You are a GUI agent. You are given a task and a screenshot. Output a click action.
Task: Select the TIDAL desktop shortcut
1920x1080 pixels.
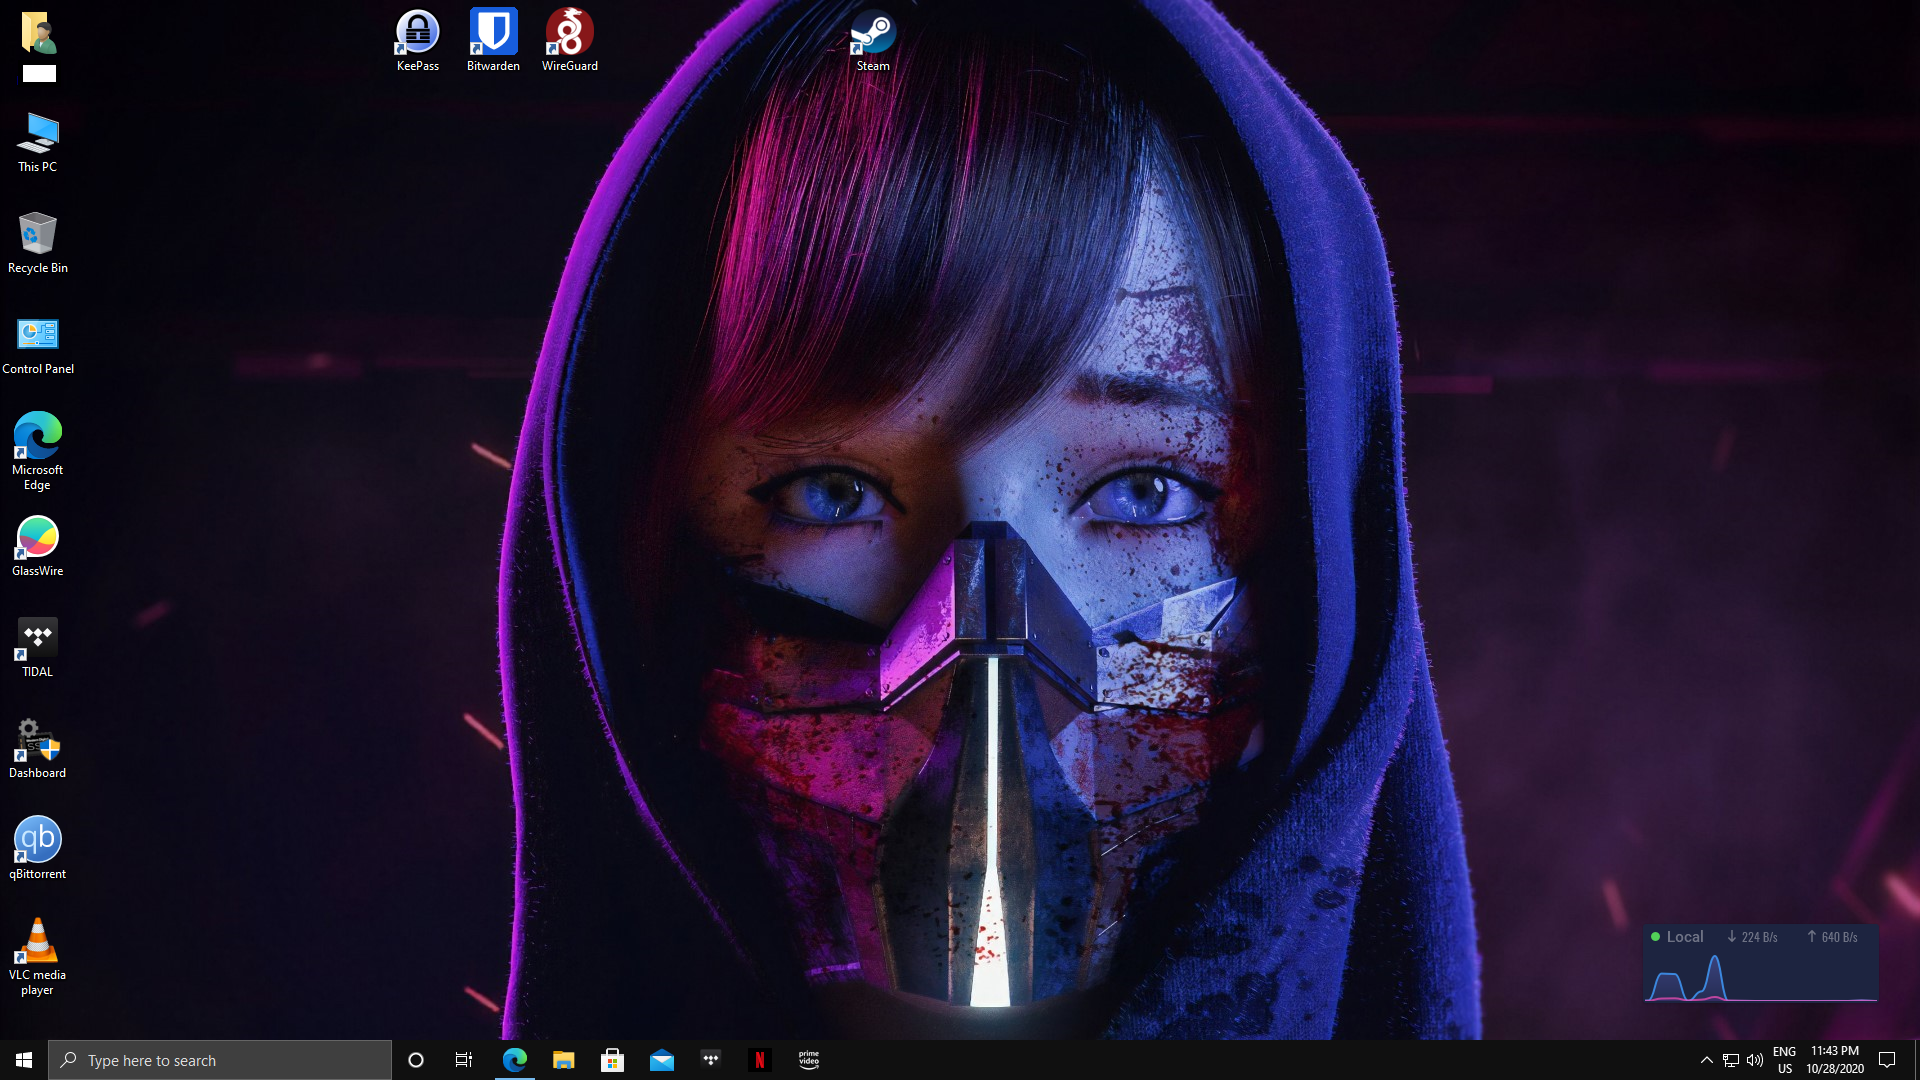click(37, 642)
